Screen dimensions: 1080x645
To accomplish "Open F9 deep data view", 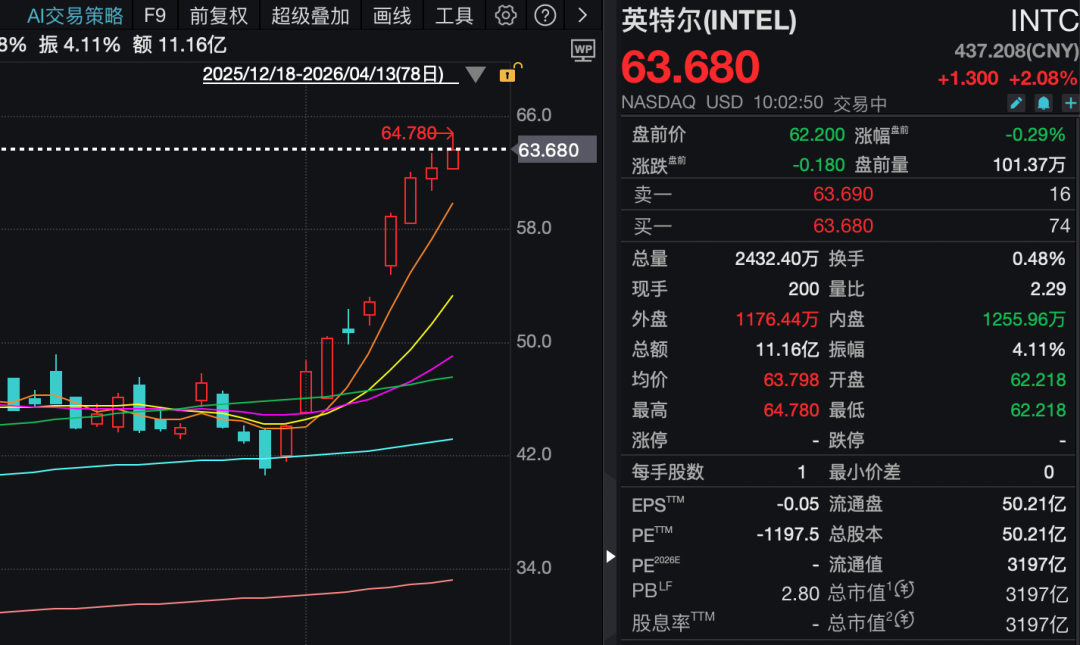I will [x=154, y=15].
